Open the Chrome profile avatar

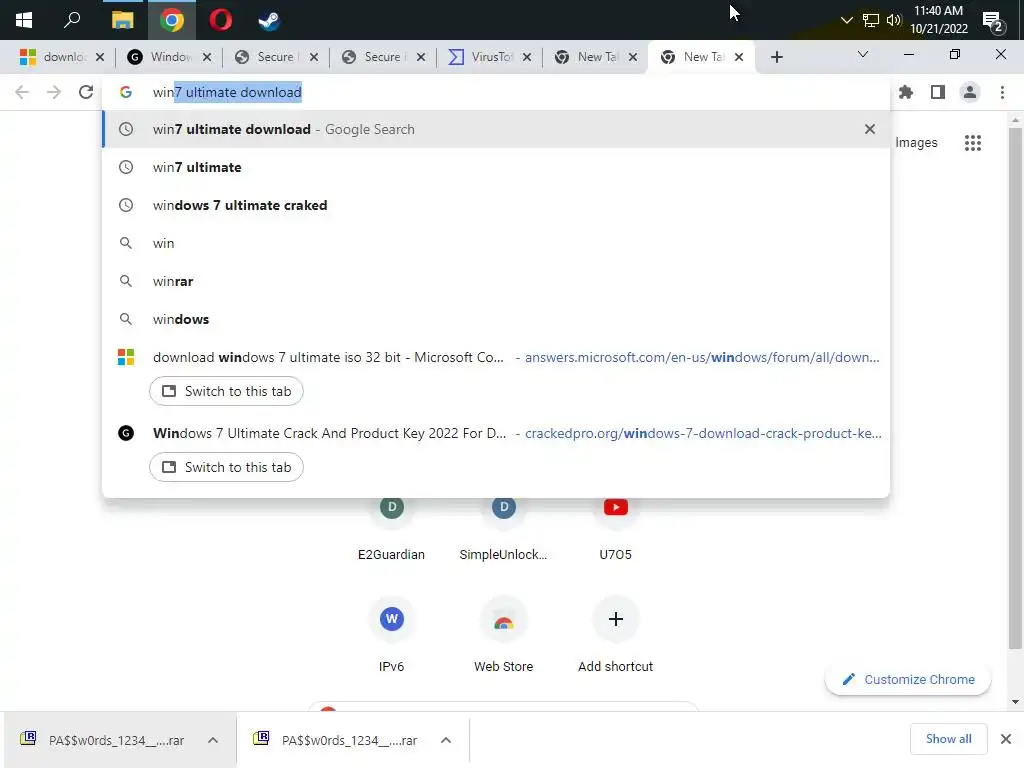[x=970, y=92]
